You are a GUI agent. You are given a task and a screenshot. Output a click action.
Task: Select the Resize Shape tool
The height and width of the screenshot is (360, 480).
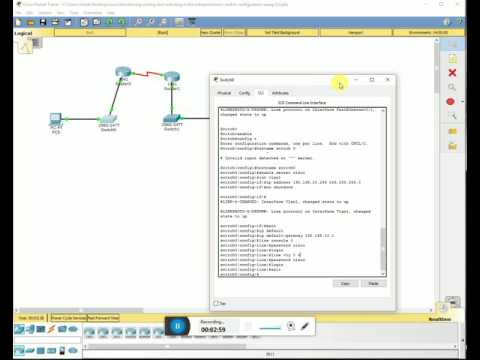click(x=453, y=116)
